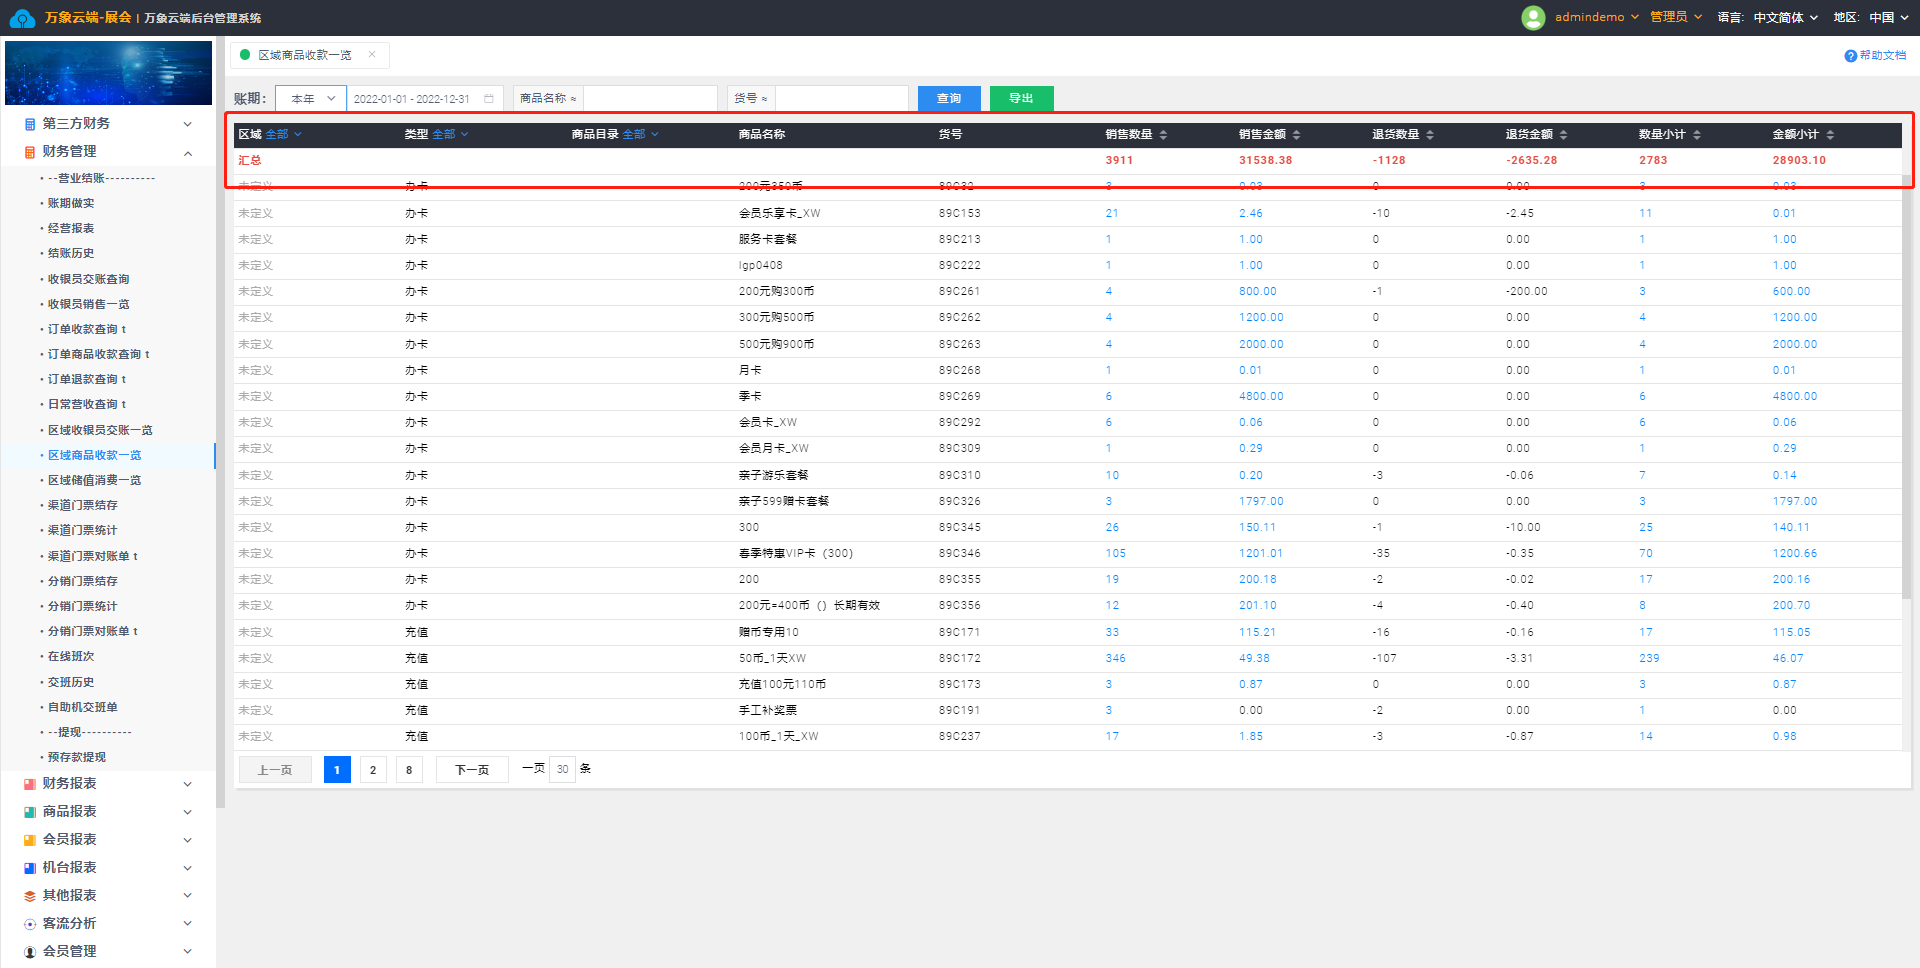Click the 会员管理 menu icon
The image size is (1920, 968).
(x=30, y=952)
